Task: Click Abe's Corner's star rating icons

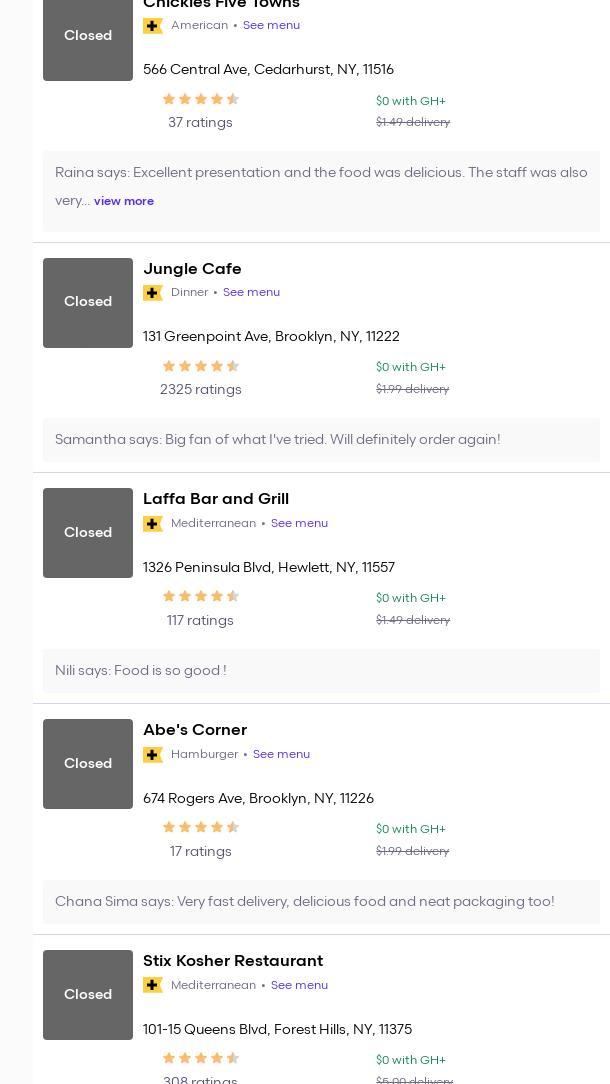Action: coord(200,828)
